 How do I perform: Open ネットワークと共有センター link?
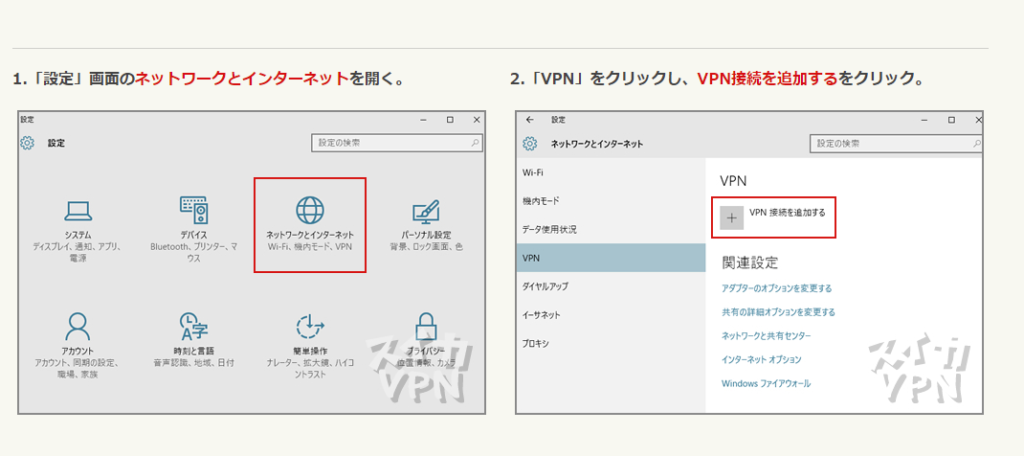click(766, 336)
